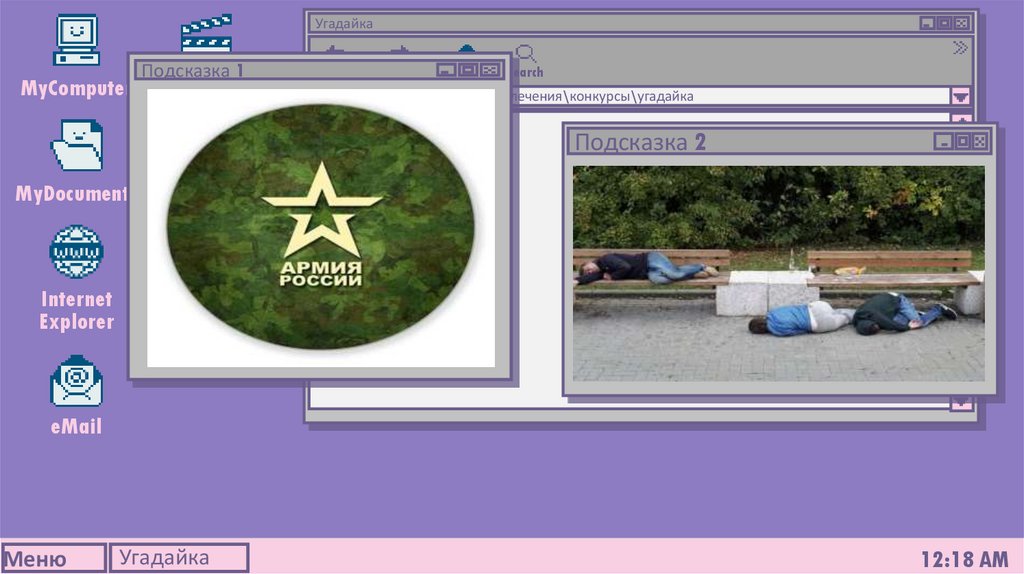Minimize the Угадайка window
1024x574 pixels.
[927, 23]
